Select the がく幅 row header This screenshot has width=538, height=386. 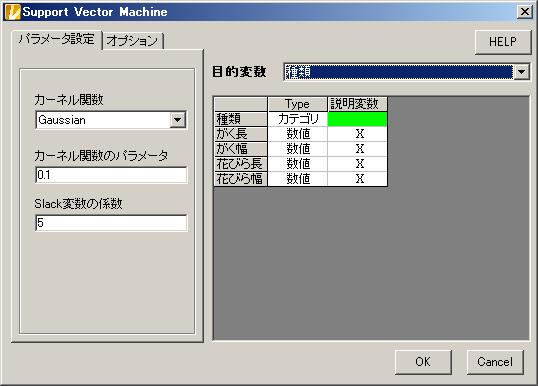pyautogui.click(x=241, y=149)
